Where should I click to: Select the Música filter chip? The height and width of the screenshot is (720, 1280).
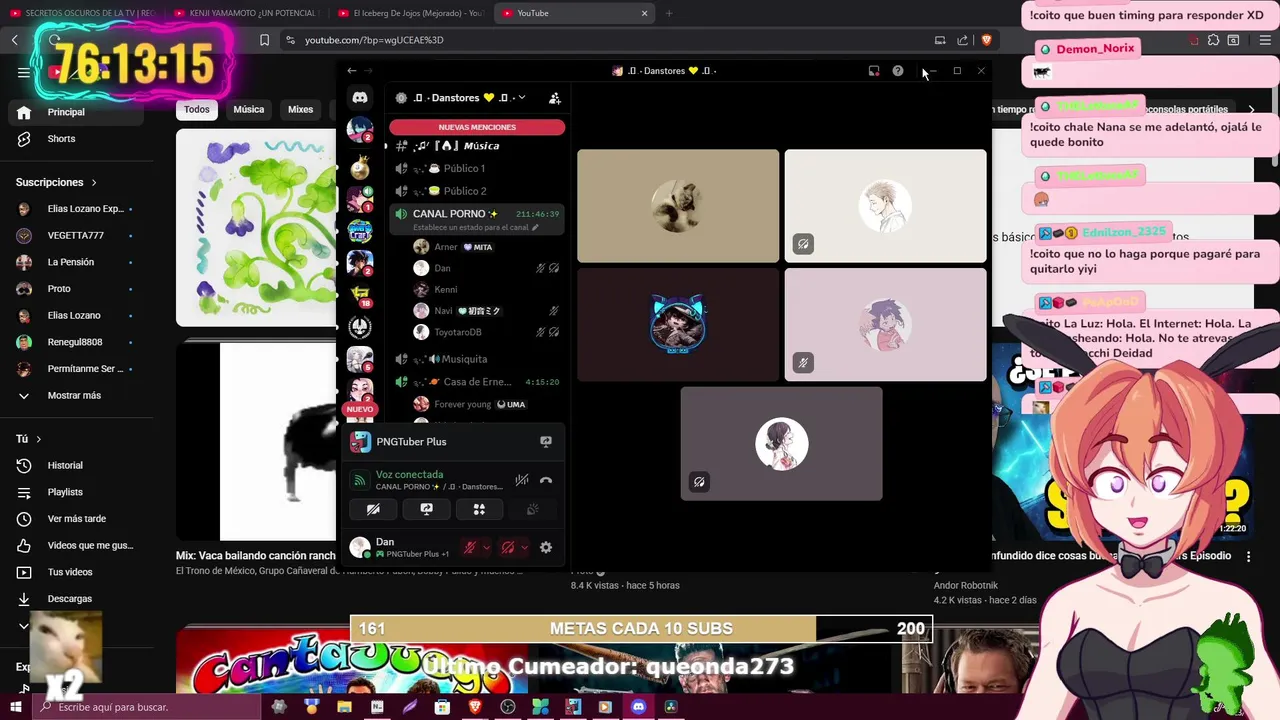click(249, 110)
